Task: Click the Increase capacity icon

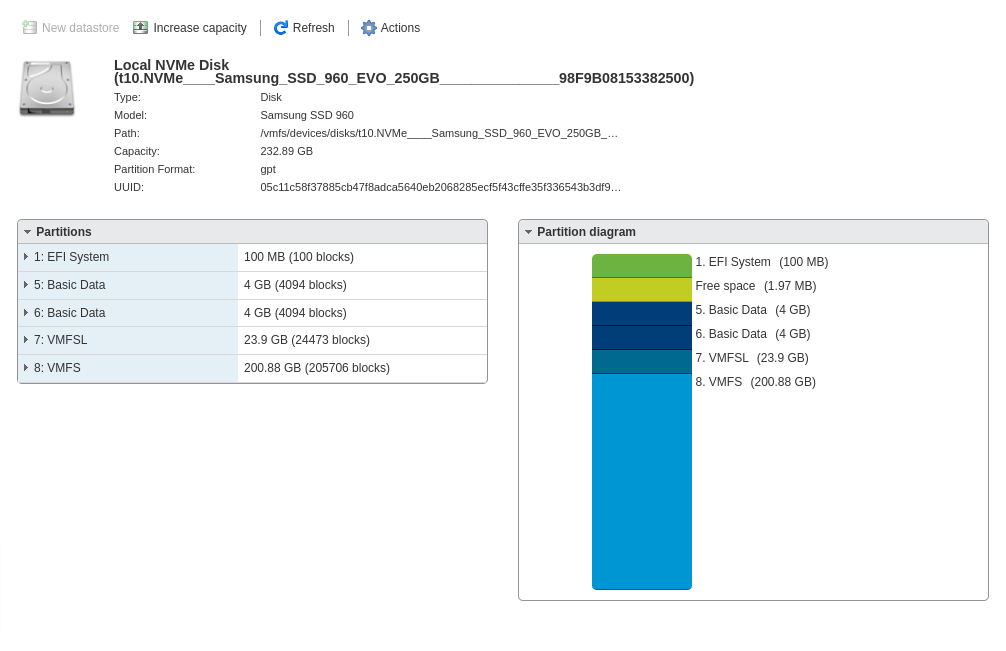Action: (x=141, y=28)
